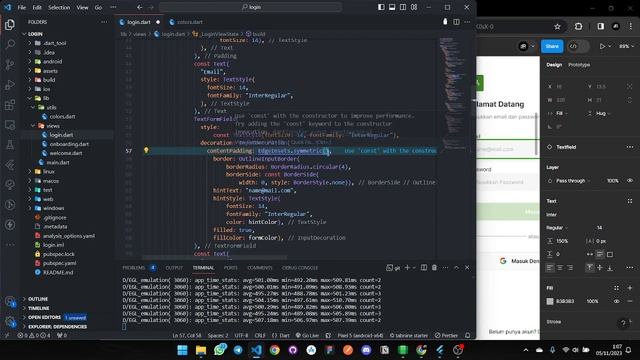Switch to Prototype tab in Figma
This screenshot has width=640, height=360.
point(579,65)
